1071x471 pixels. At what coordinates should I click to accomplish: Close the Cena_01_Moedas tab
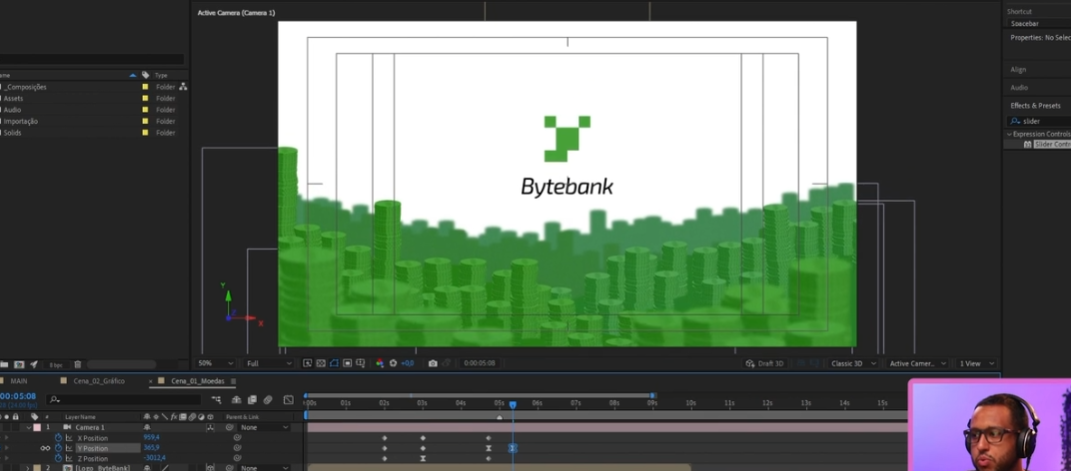150,381
